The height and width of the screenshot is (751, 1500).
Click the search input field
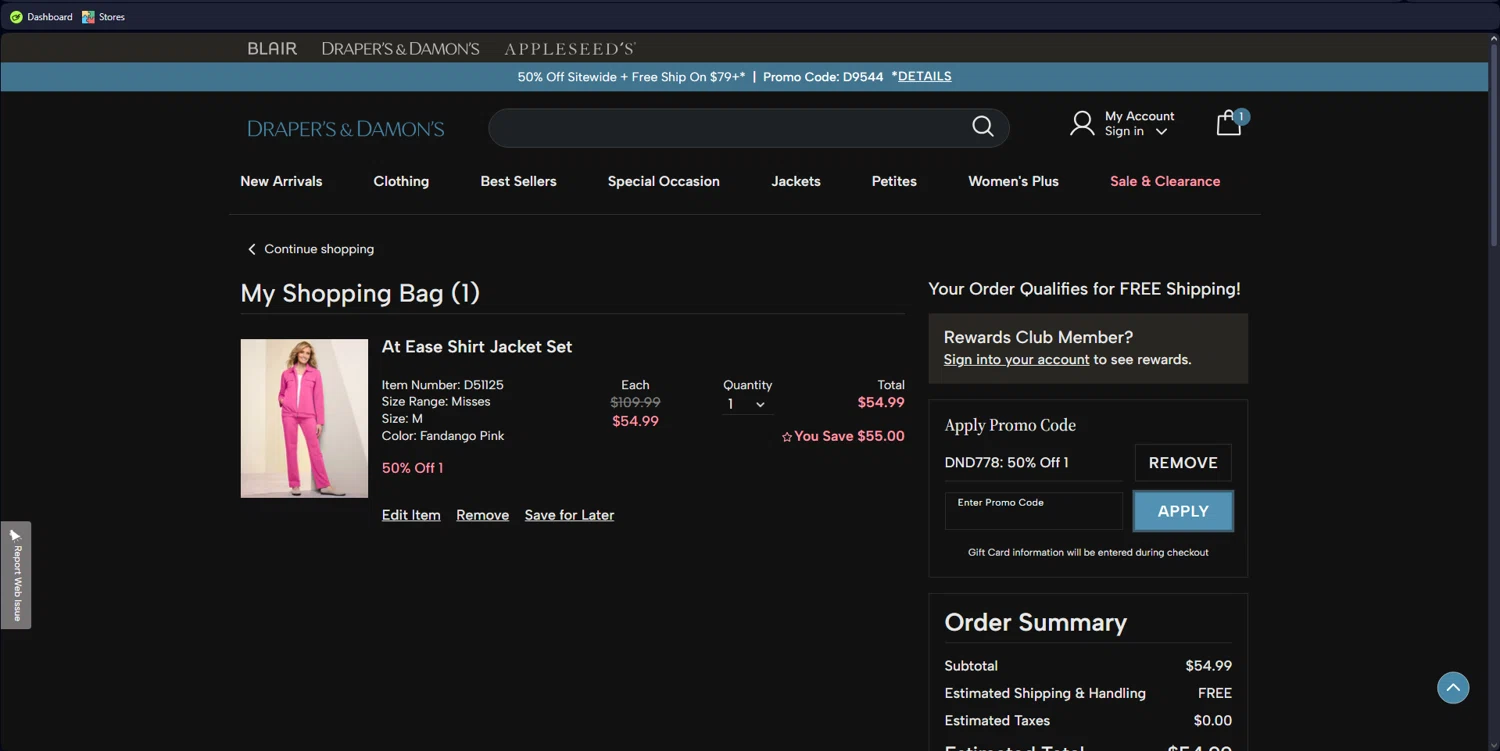pyautogui.click(x=730, y=127)
